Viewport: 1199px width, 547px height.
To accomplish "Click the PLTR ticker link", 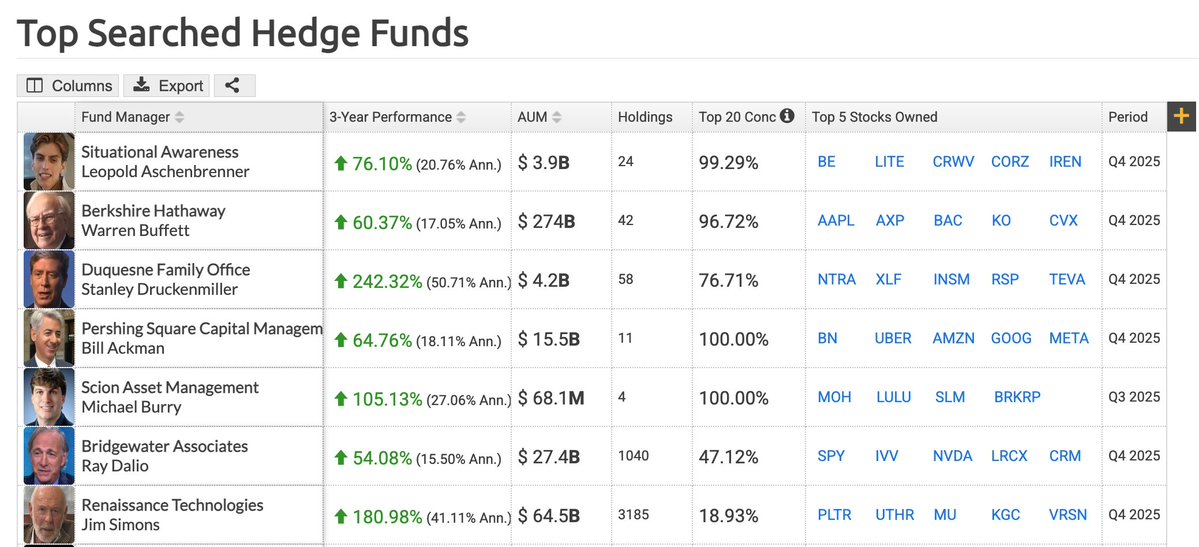I will [x=834, y=516].
